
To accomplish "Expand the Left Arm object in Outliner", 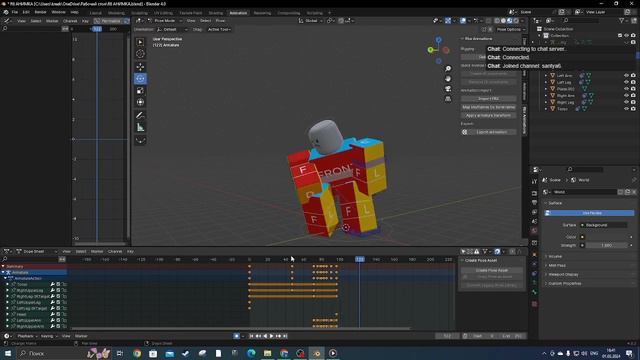I will click(546, 76).
